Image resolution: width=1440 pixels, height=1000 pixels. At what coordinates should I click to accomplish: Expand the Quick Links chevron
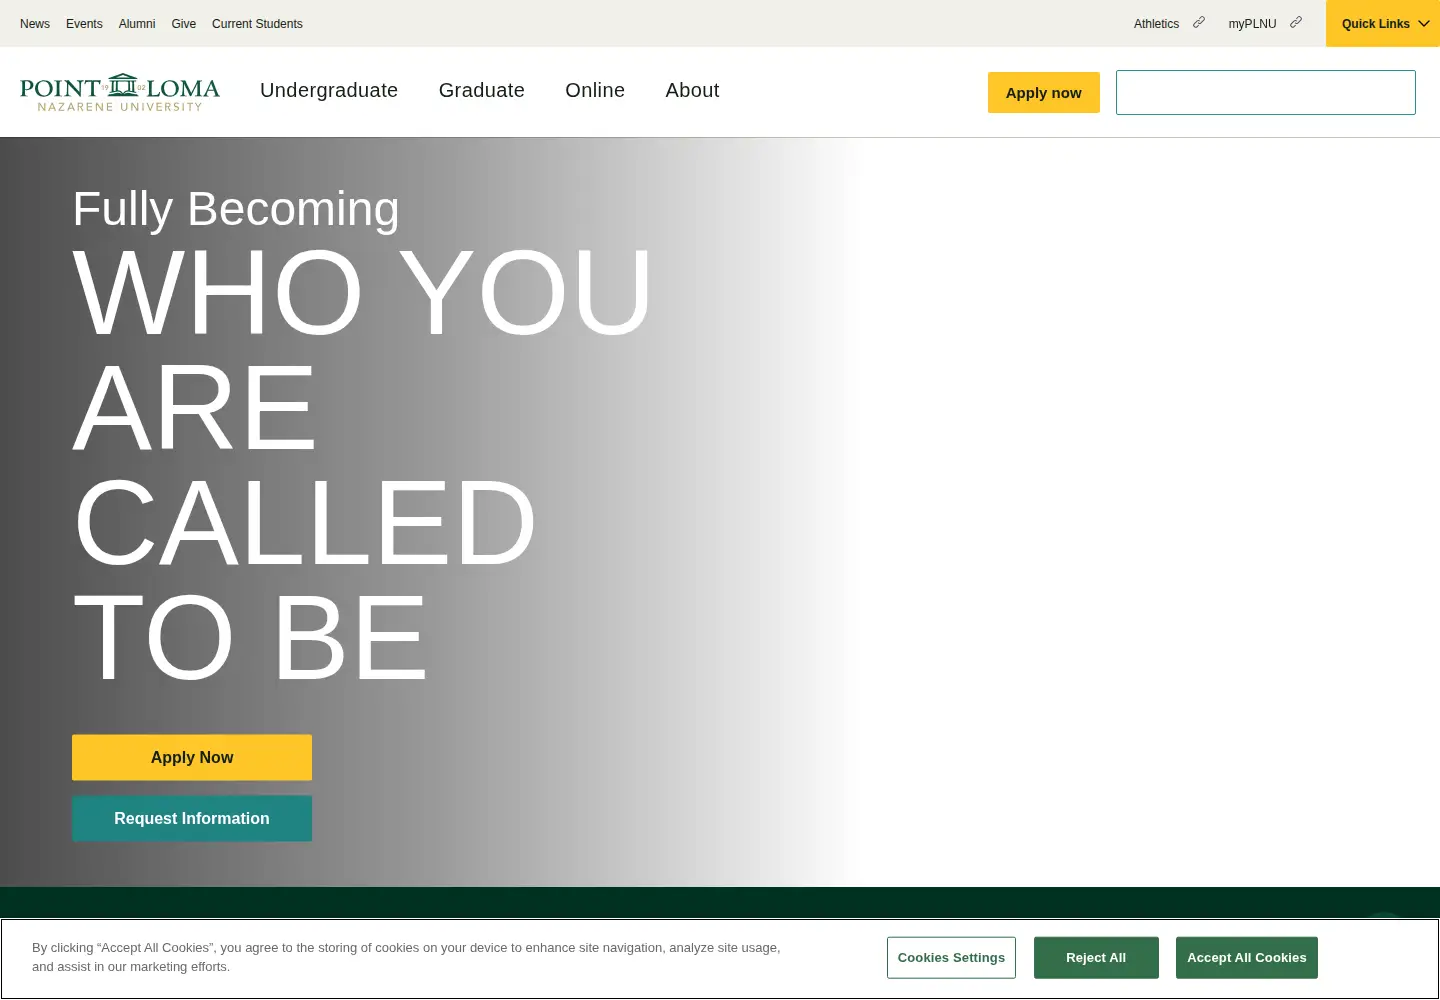1424,23
